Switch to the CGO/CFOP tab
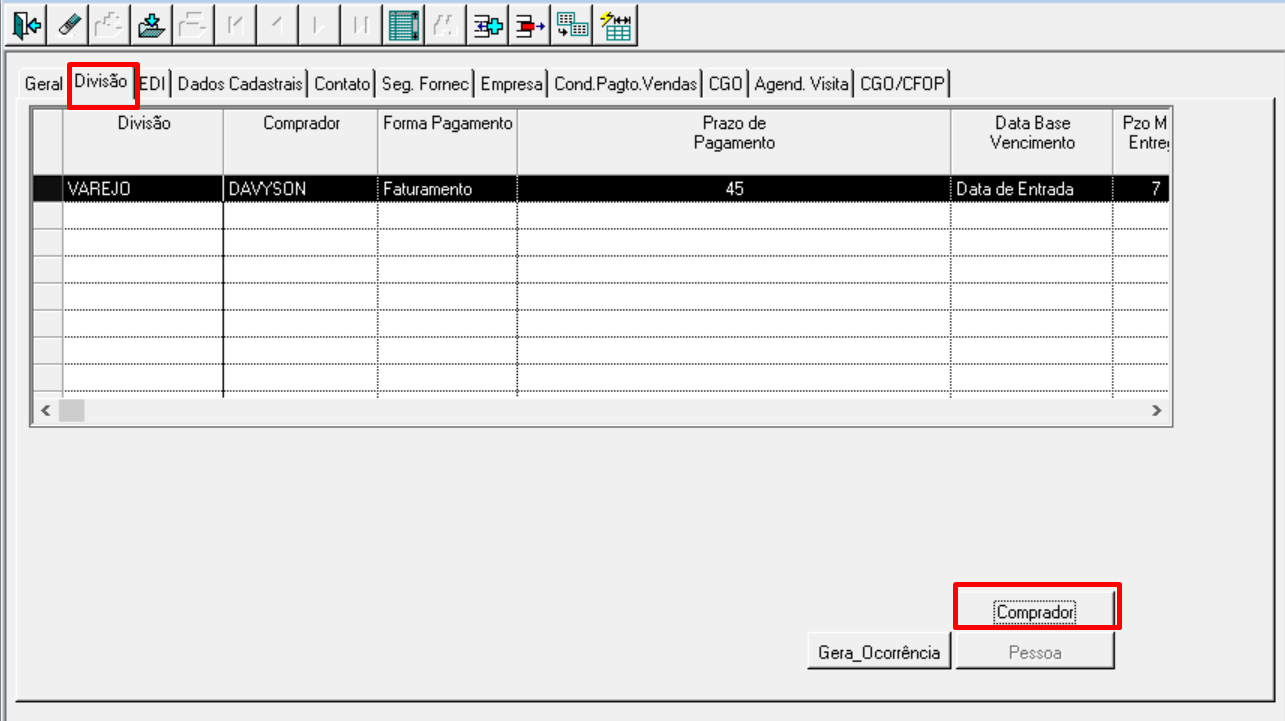Viewport: 1285px width, 721px height. click(x=903, y=84)
